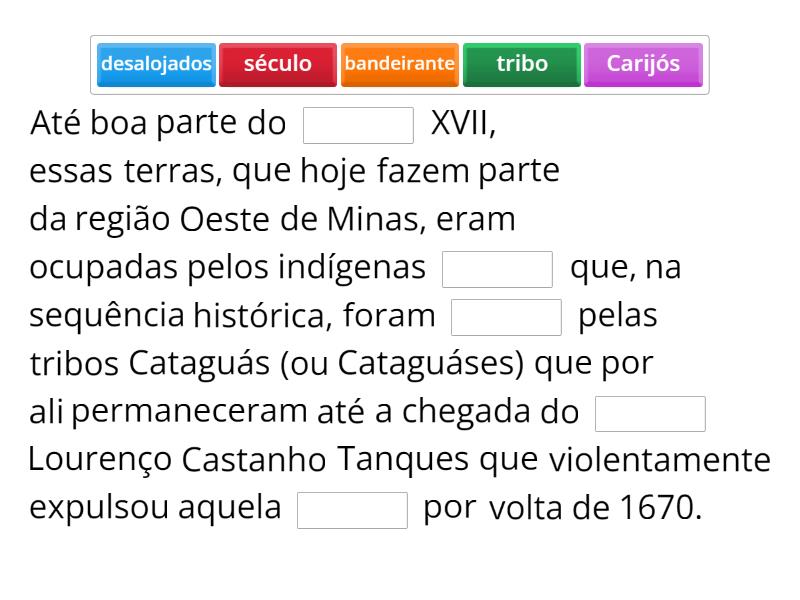Click the word 'XVII' in the text

(x=462, y=124)
